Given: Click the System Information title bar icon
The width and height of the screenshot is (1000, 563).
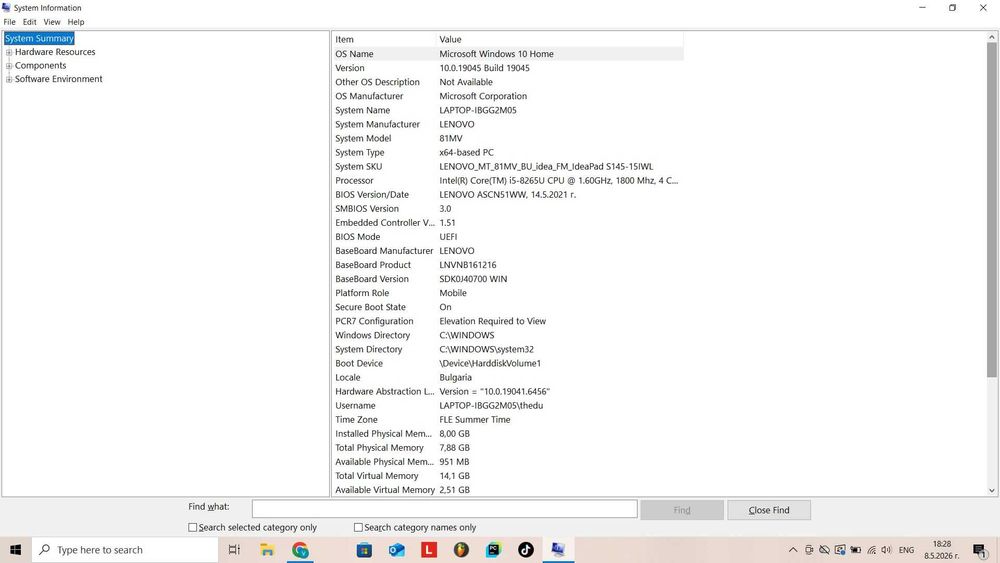Looking at the screenshot, I should click(x=6, y=8).
